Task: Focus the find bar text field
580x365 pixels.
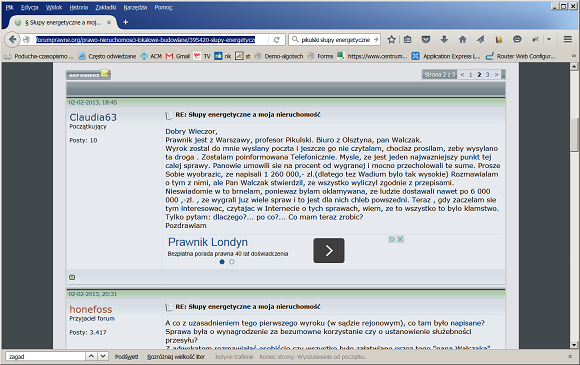Action: click(45, 356)
